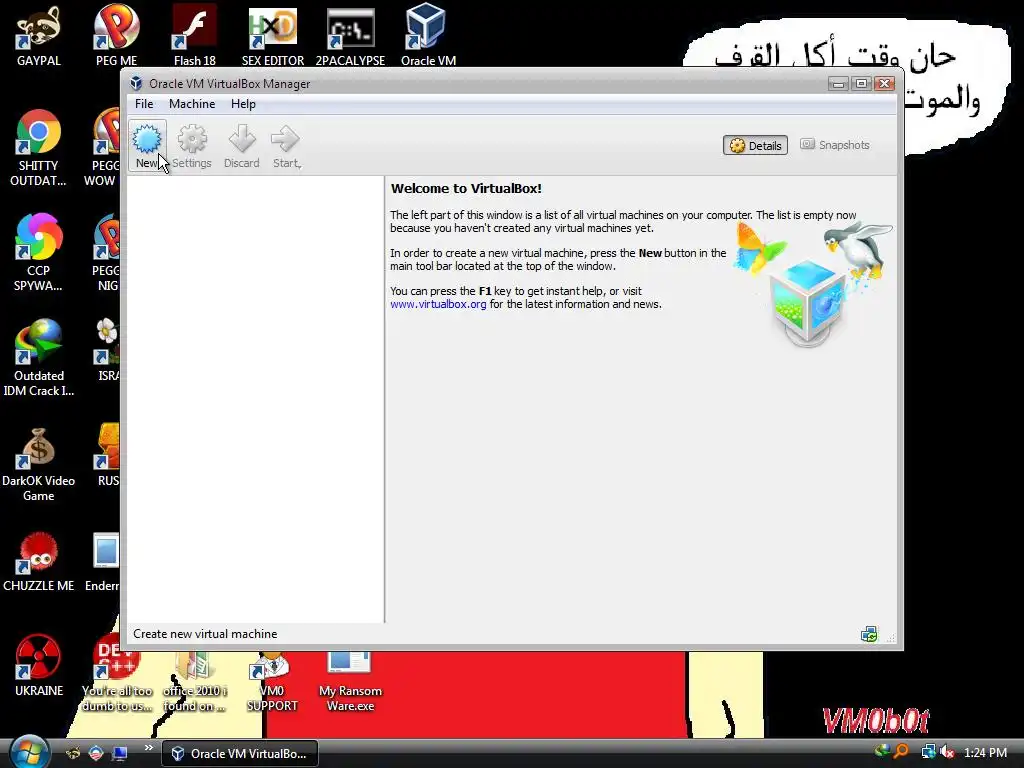Maximize the VirtualBox Manager window

coord(861,84)
